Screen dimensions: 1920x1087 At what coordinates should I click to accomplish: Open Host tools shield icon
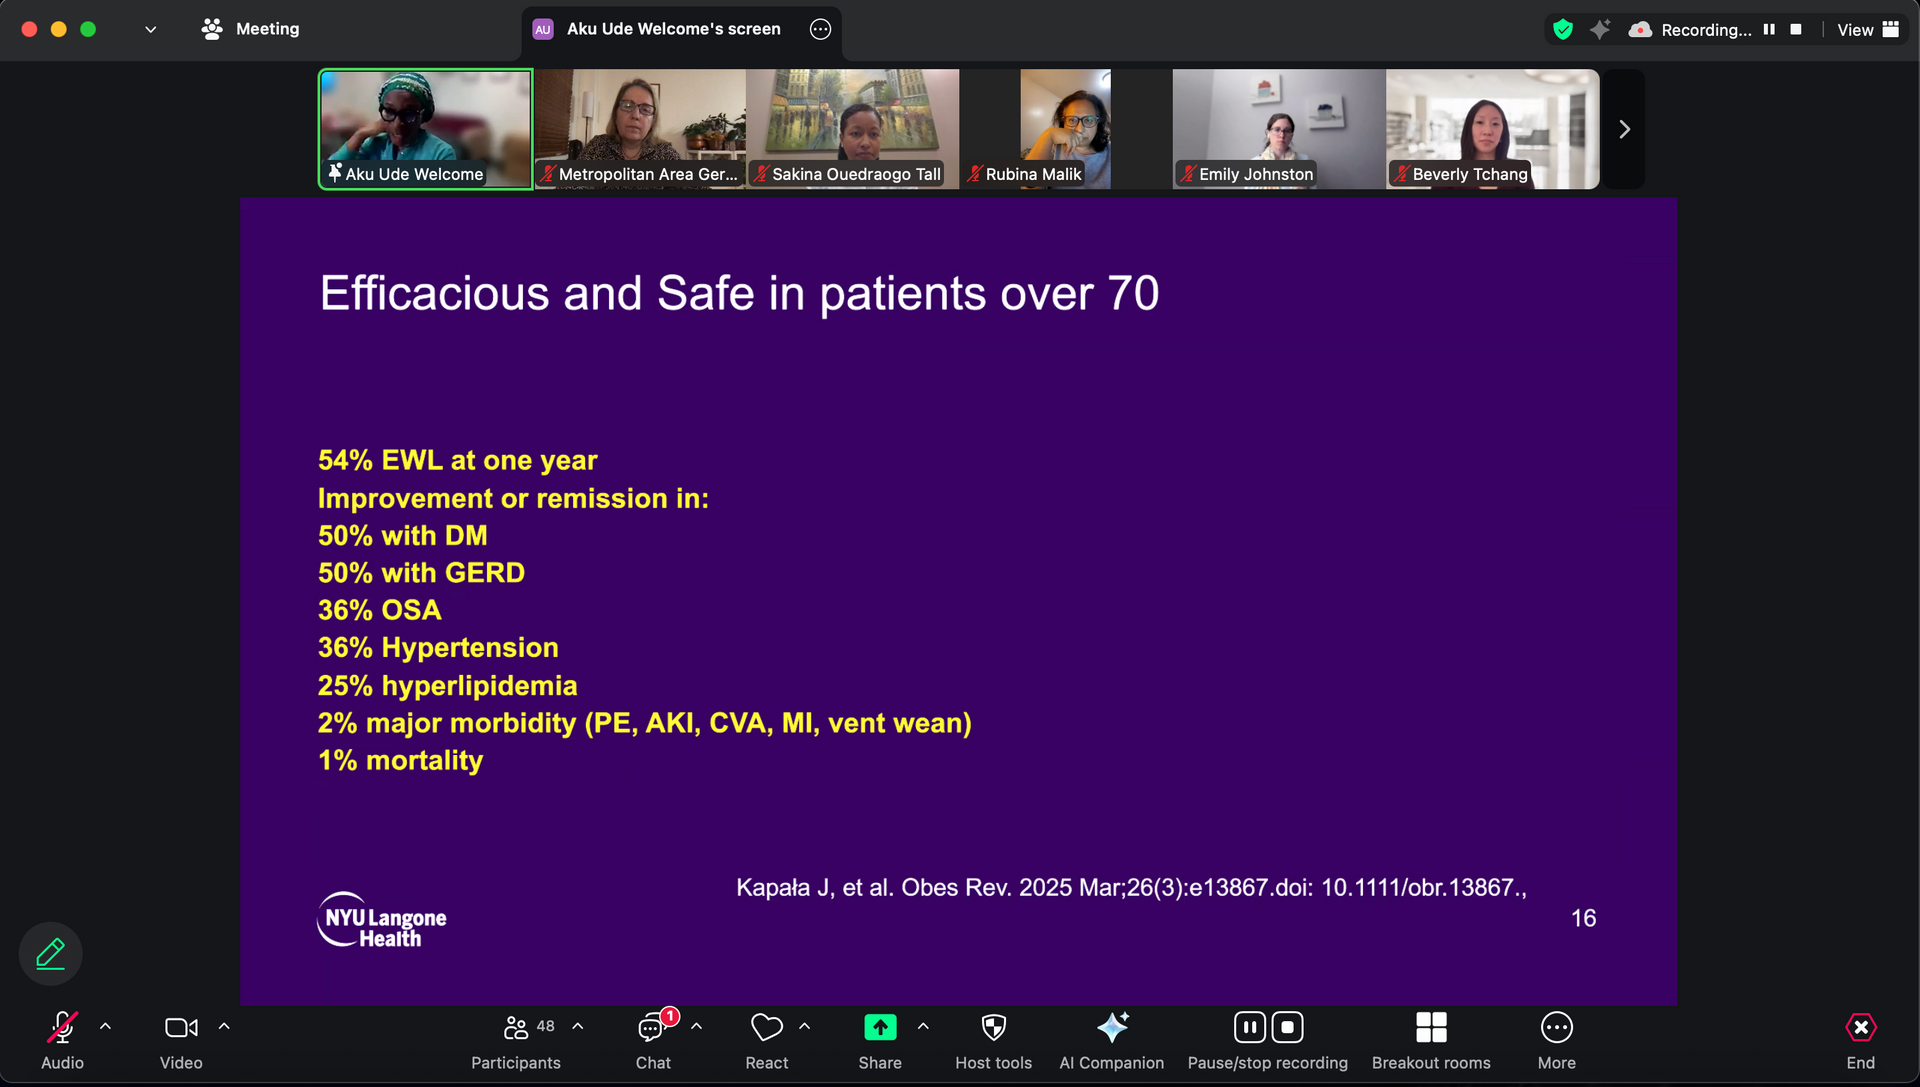click(x=993, y=1028)
